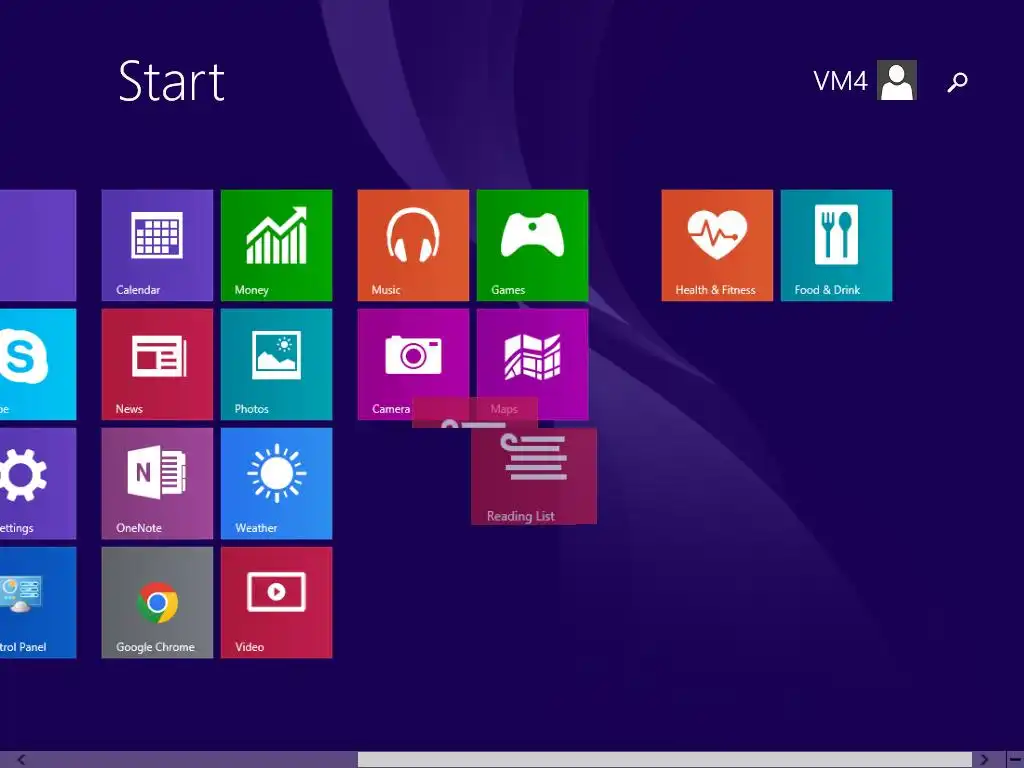Open the Photos tile

(276, 364)
